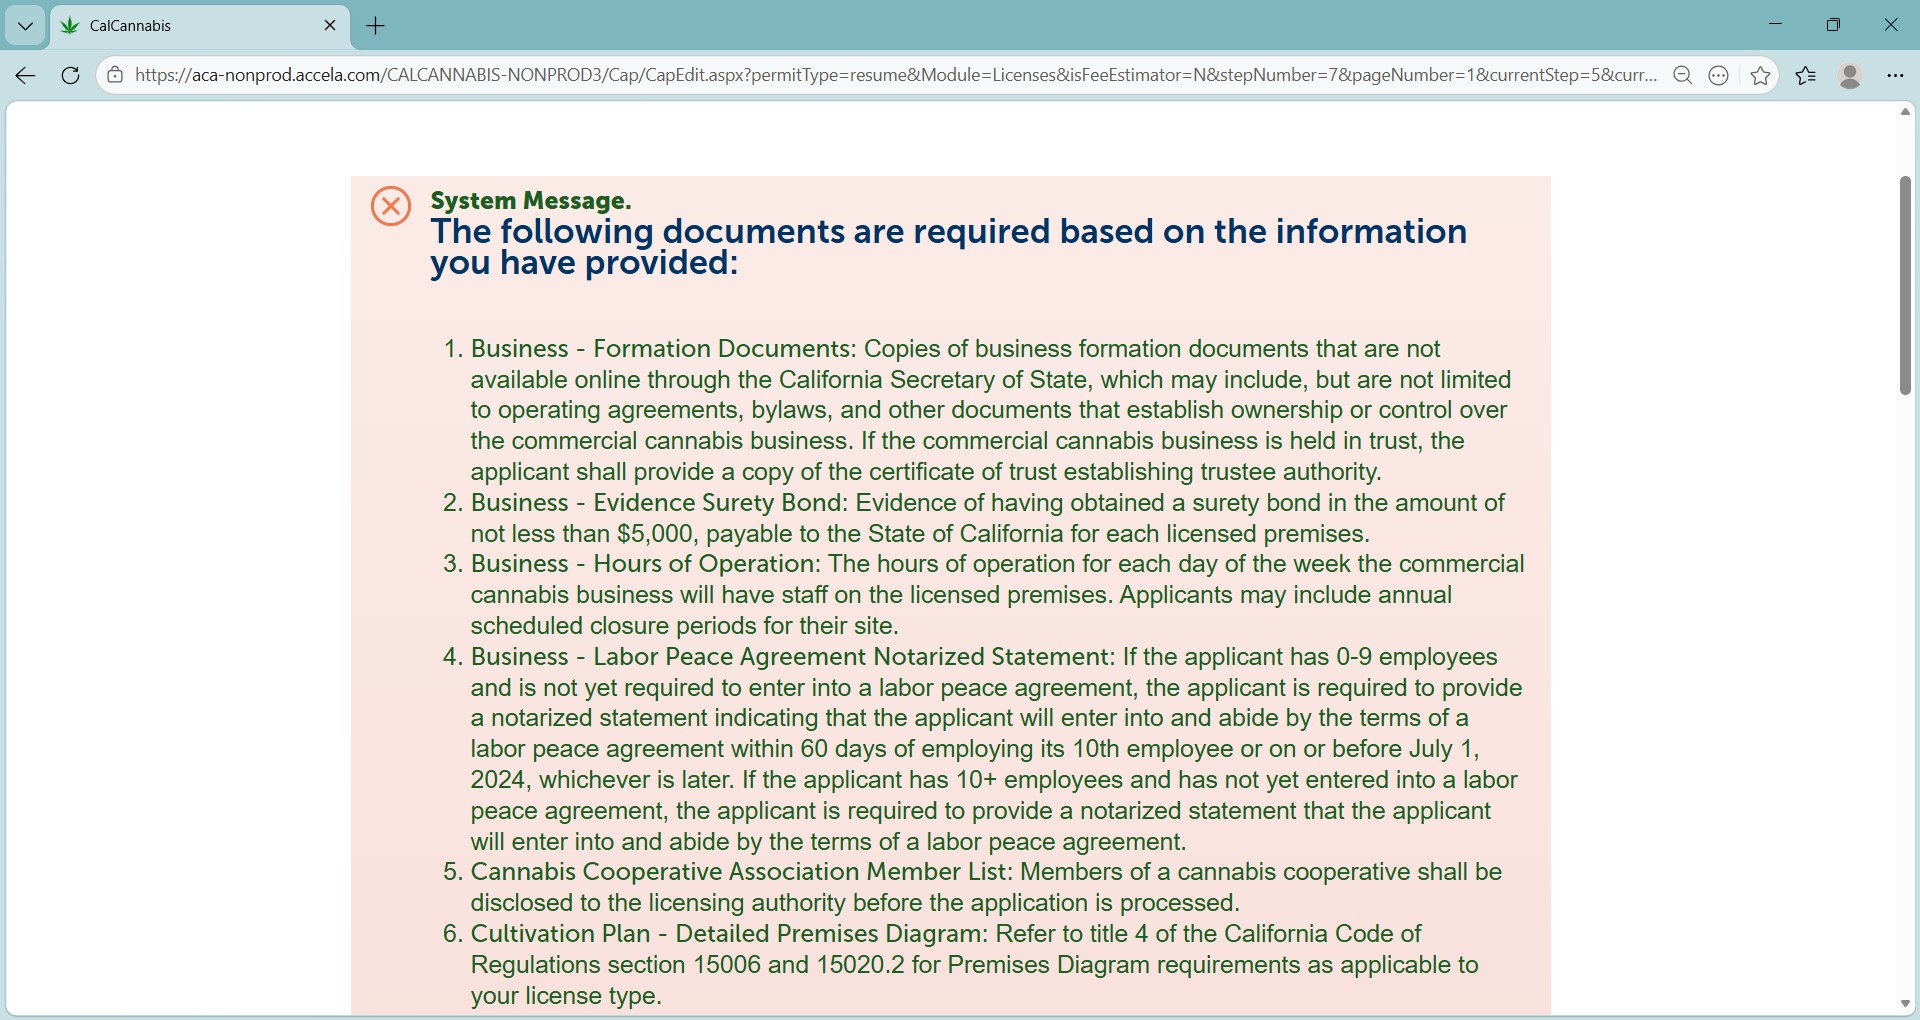Viewport: 1920px width, 1020px height.
Task: Click 'Cultivation Plan - Detailed Premises Diagram' text
Action: 729,934
